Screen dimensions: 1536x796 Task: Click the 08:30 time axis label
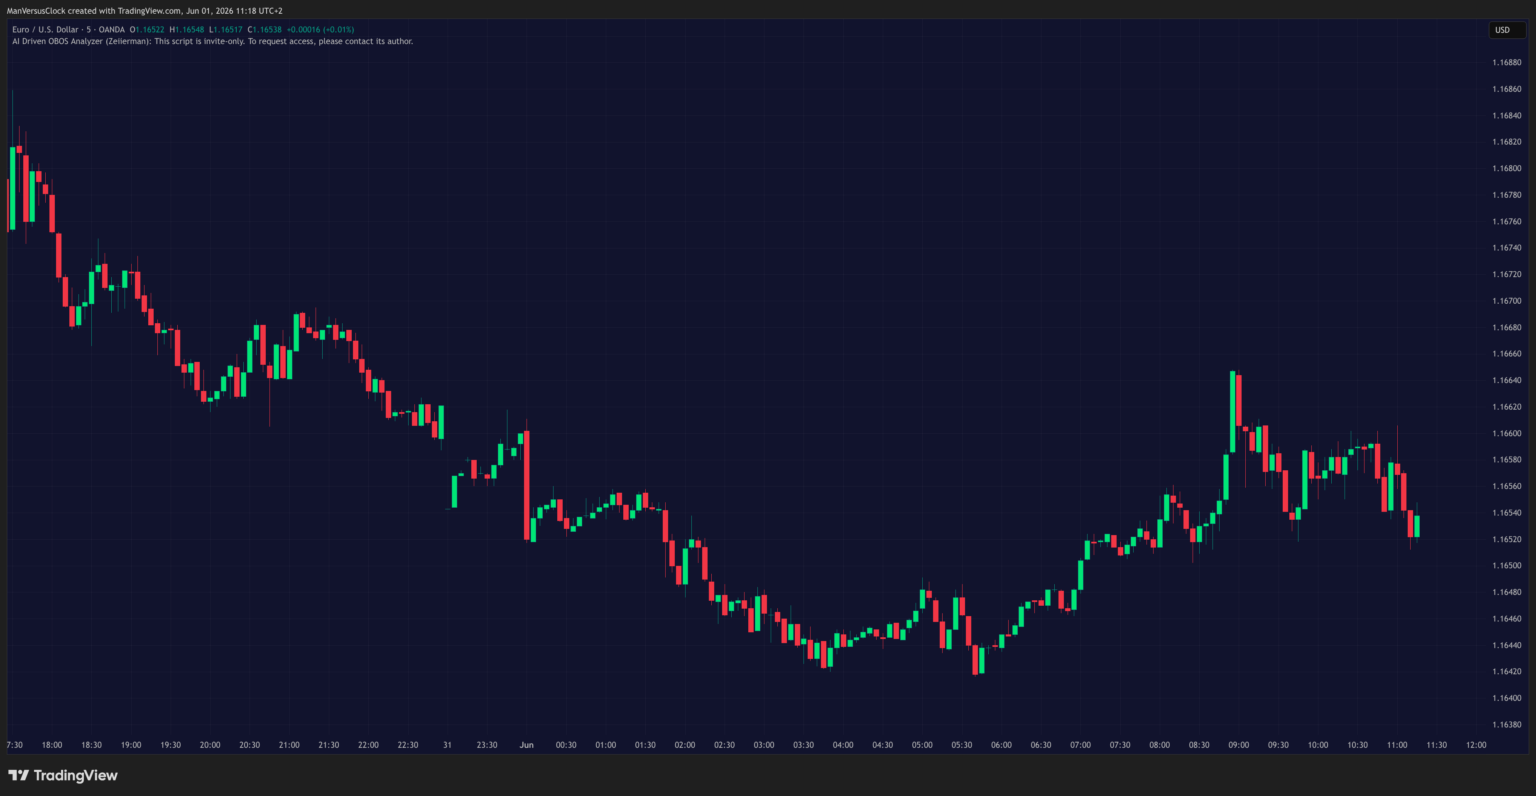point(1199,745)
